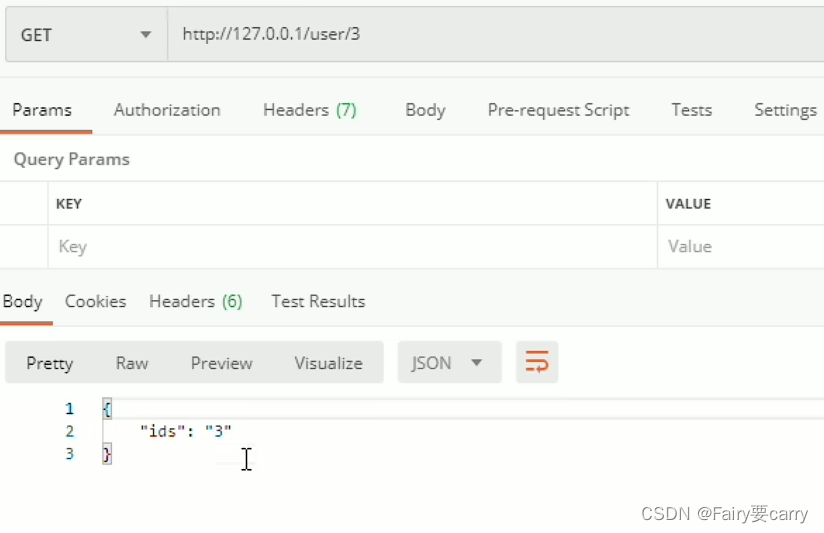The width and height of the screenshot is (824, 533).
Task: Click the "ids": "3" response line
Action: coord(186,432)
